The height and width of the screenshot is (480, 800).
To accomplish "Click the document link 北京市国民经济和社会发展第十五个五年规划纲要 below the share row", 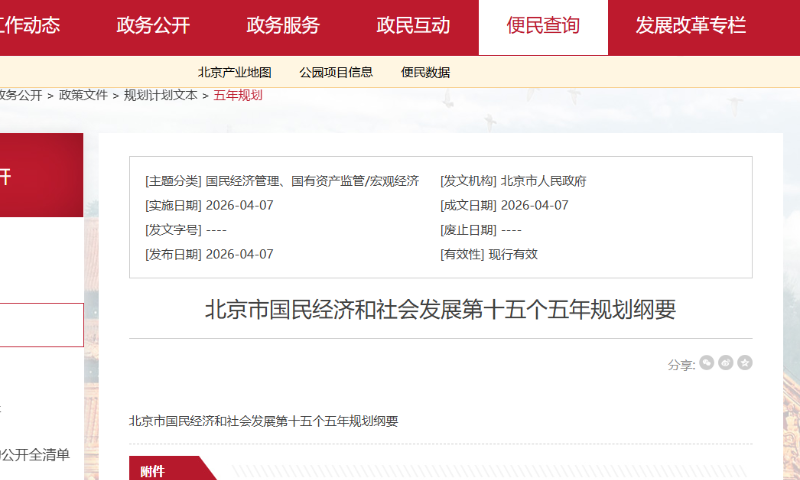I will 263,421.
